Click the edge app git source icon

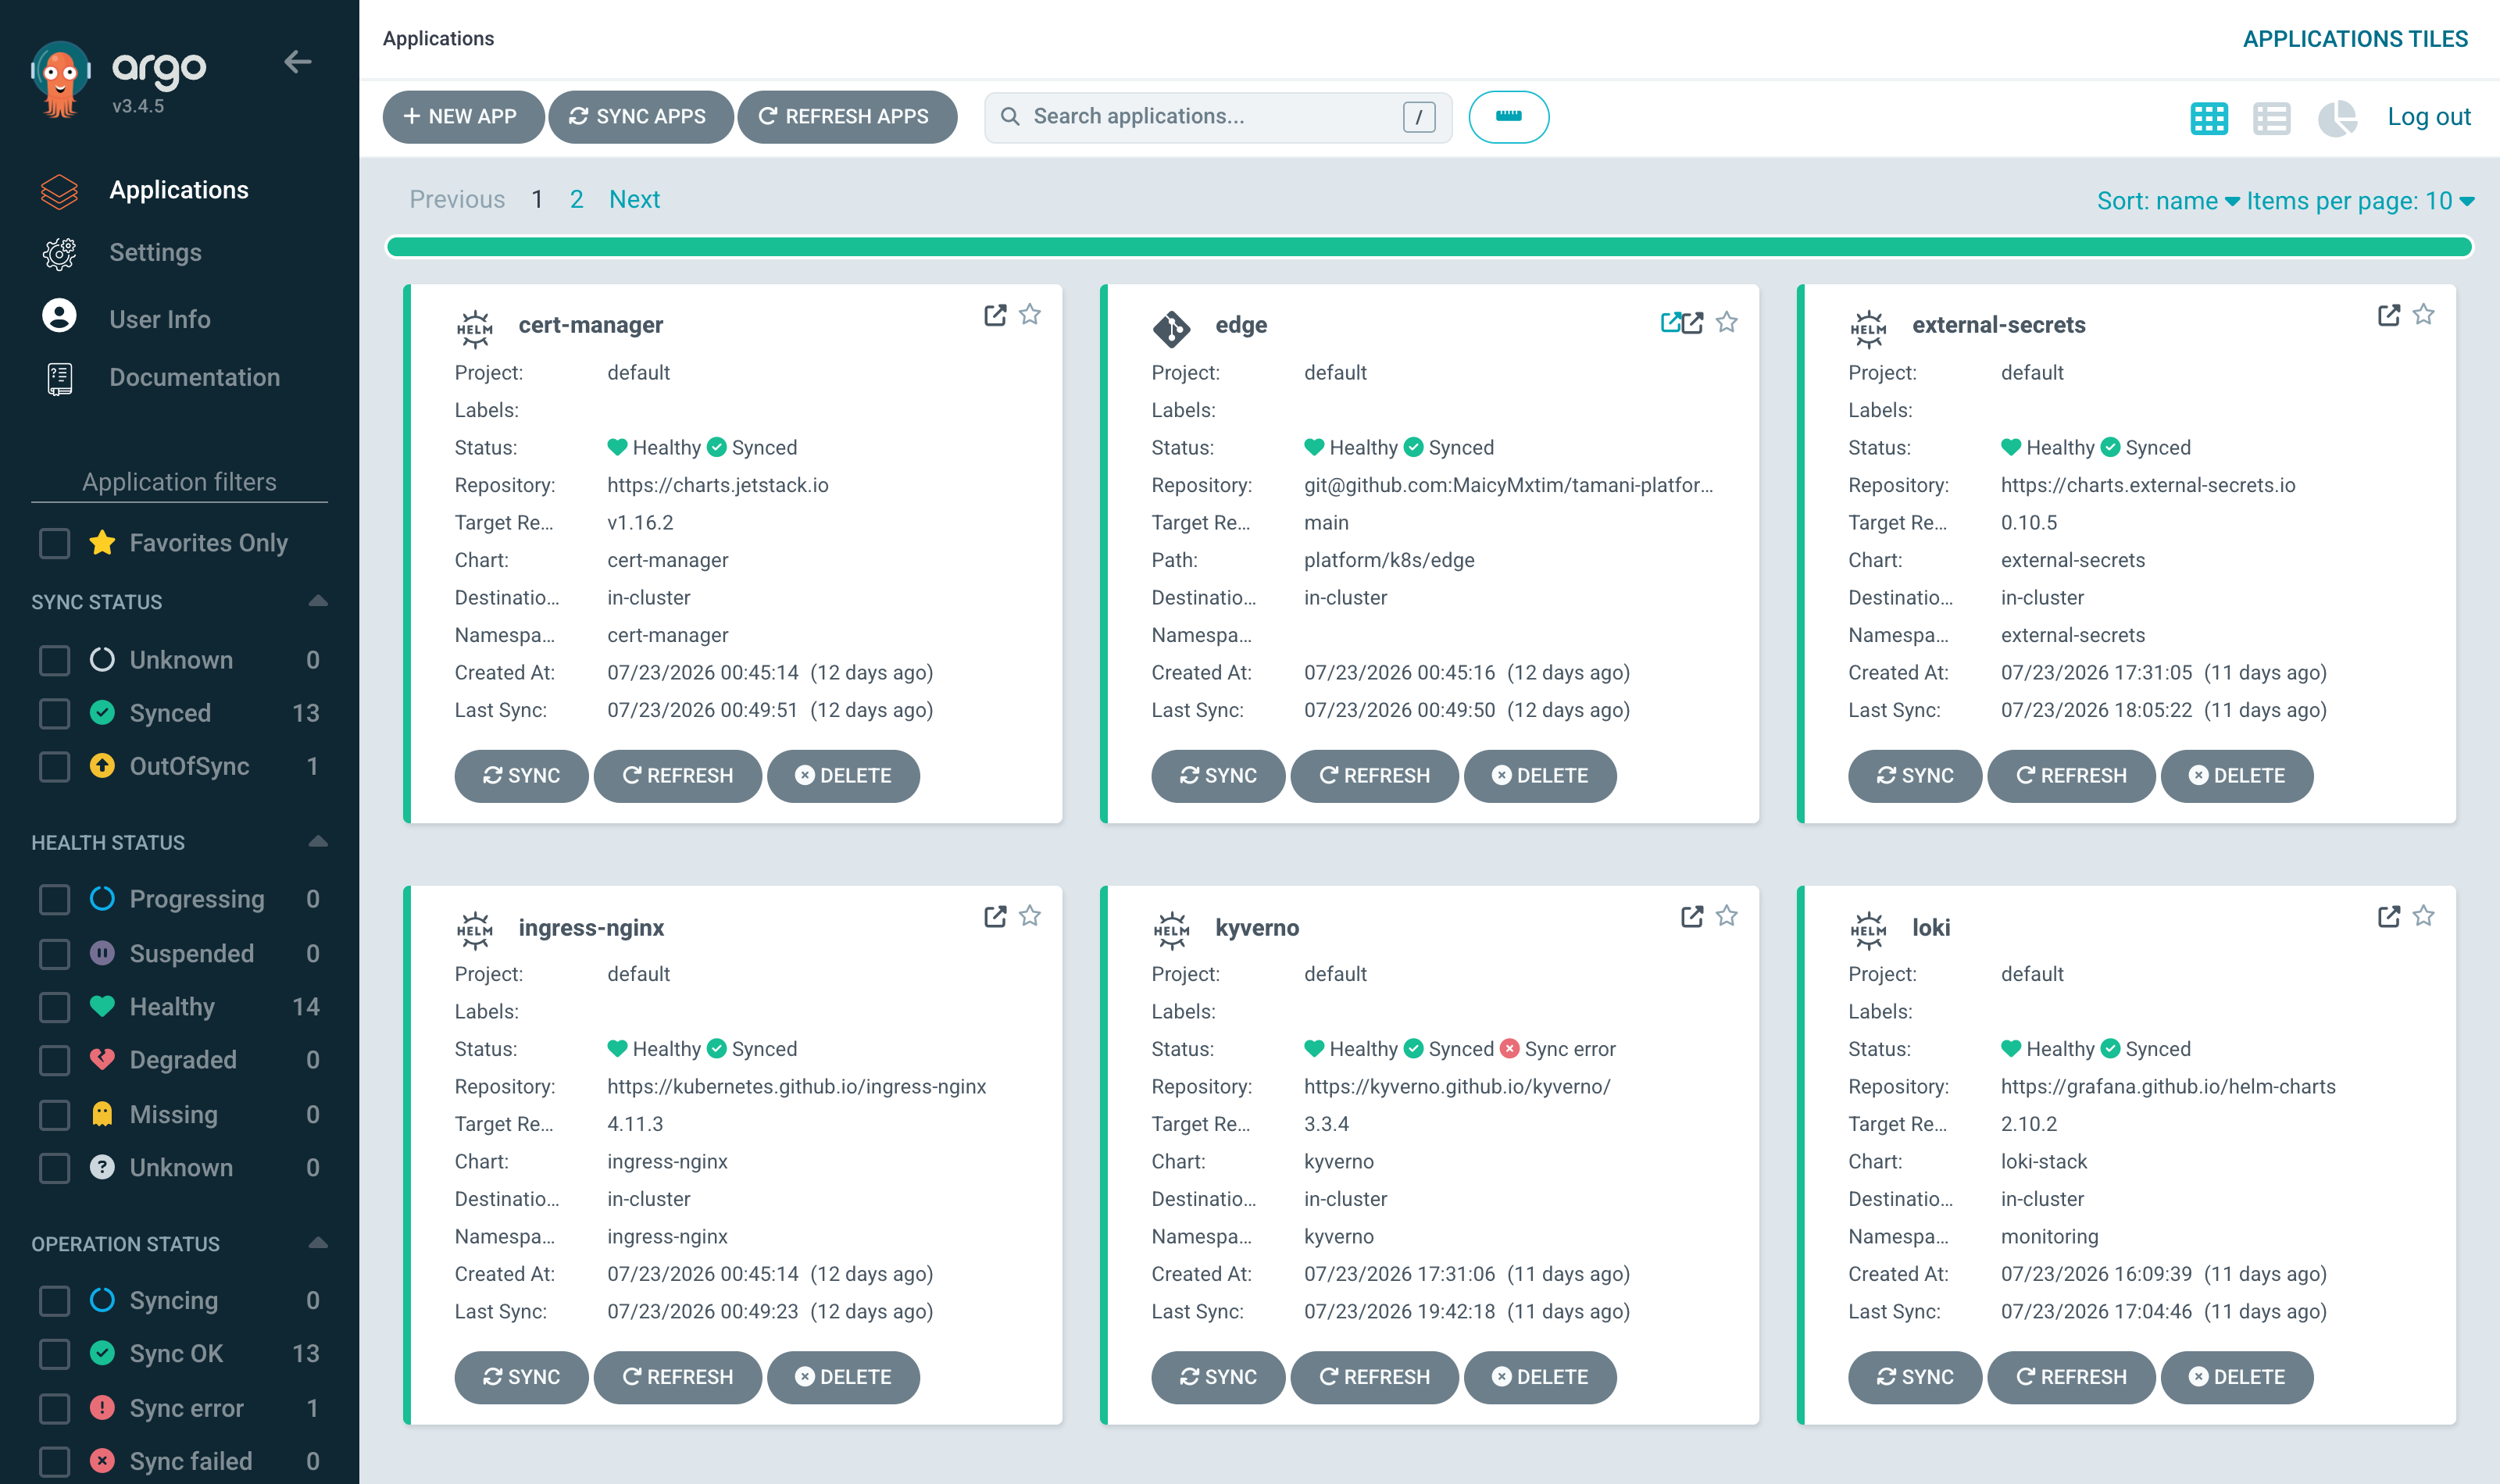click(1171, 328)
